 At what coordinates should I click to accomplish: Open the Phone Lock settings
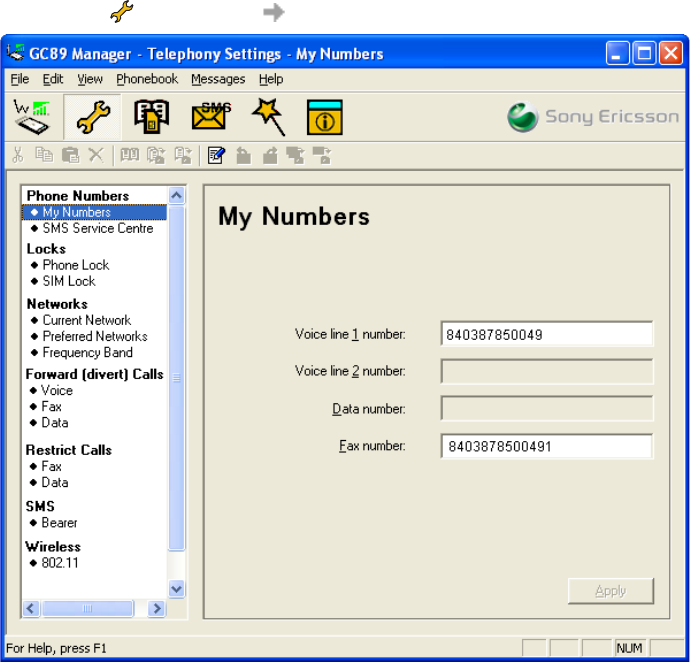(76, 265)
